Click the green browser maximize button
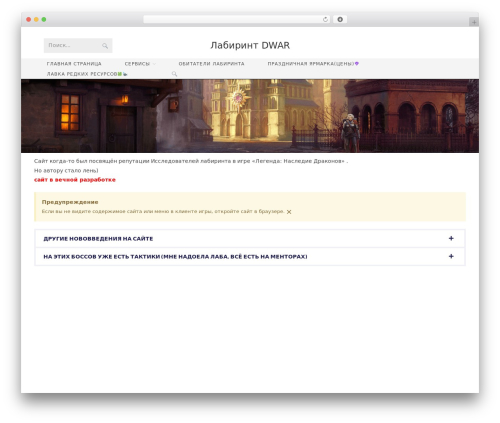500x423 pixels. 44,19
